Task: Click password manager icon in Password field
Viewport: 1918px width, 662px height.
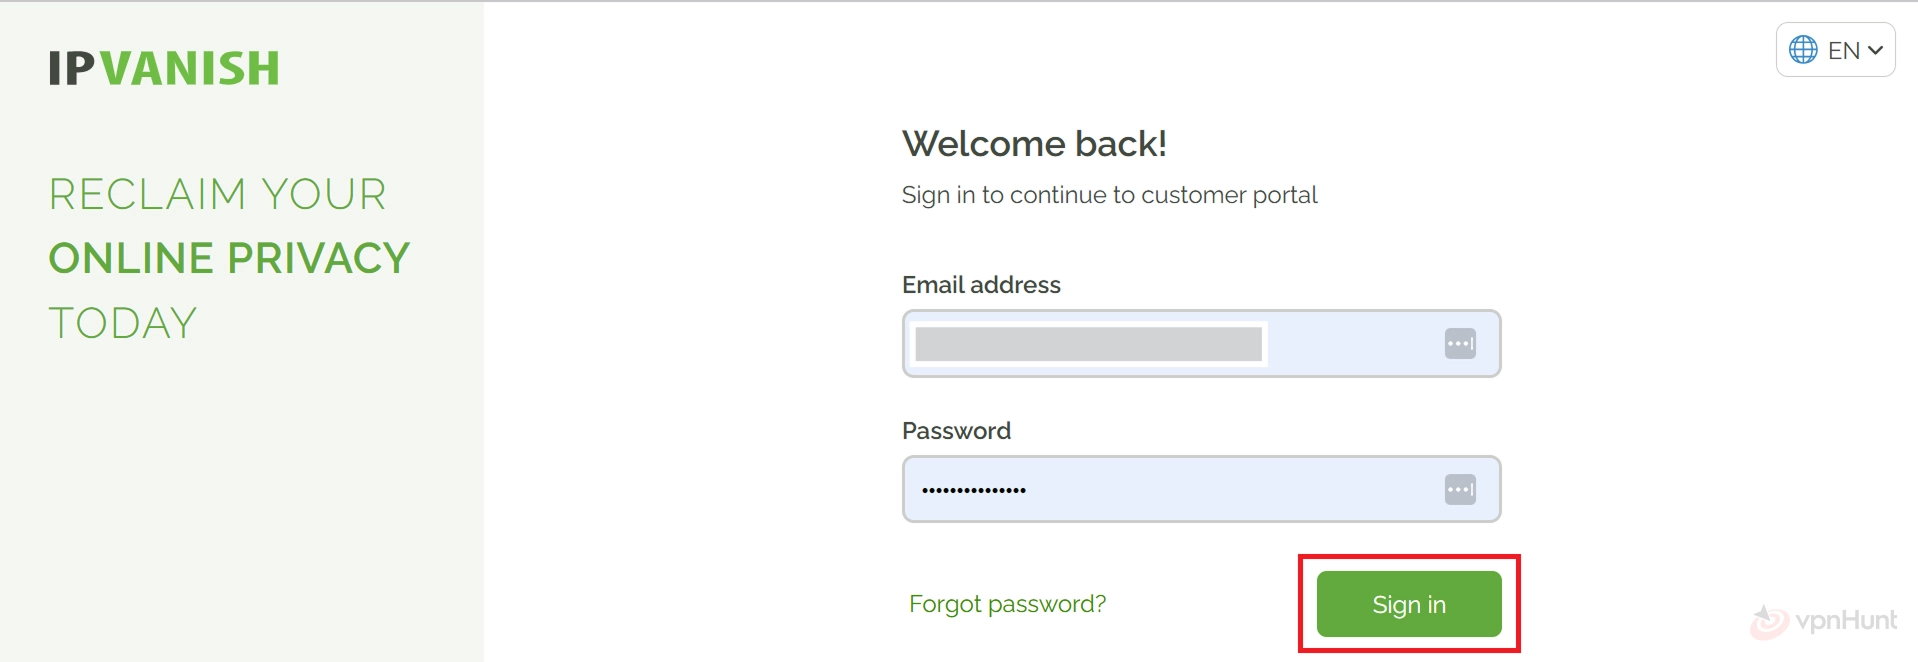Action: tap(1460, 490)
